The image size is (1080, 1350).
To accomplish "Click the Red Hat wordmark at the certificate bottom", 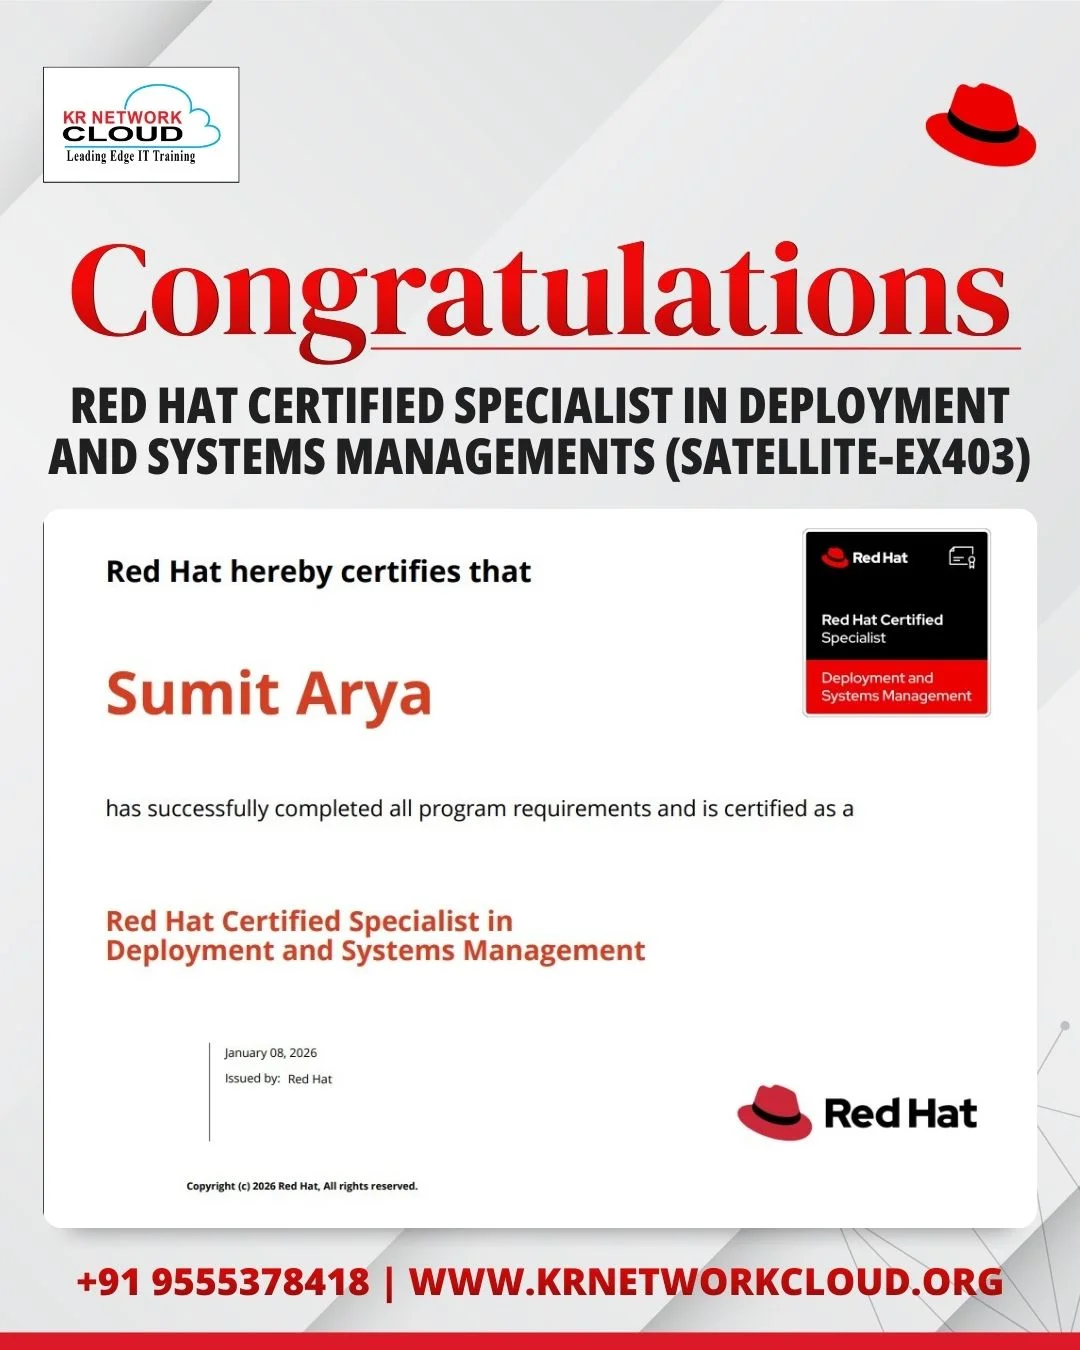I will 900,1113.
